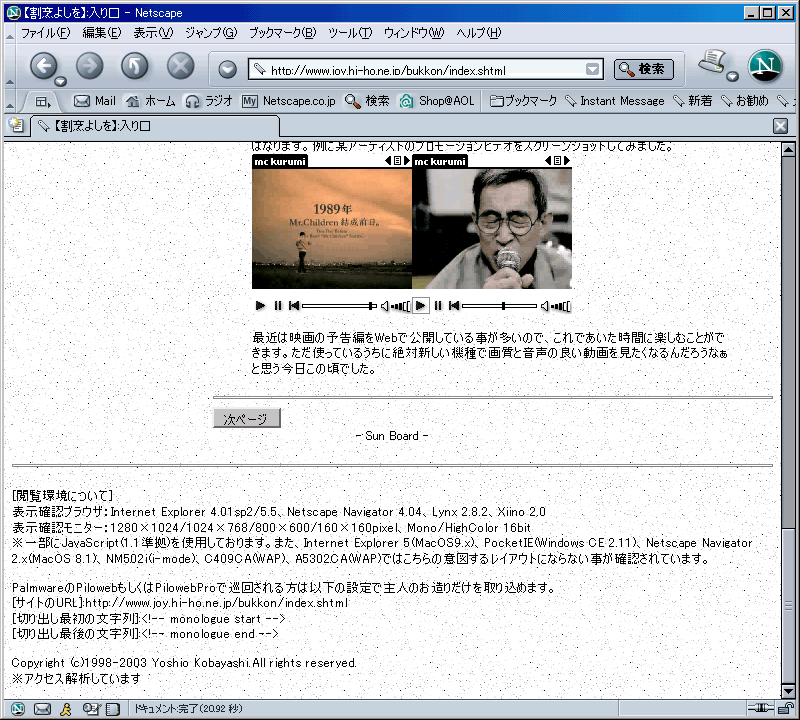Image resolution: width=800 pixels, height=720 pixels.
Task: Open the お勧め bookmark
Action: pyautogui.click(x=744, y=101)
